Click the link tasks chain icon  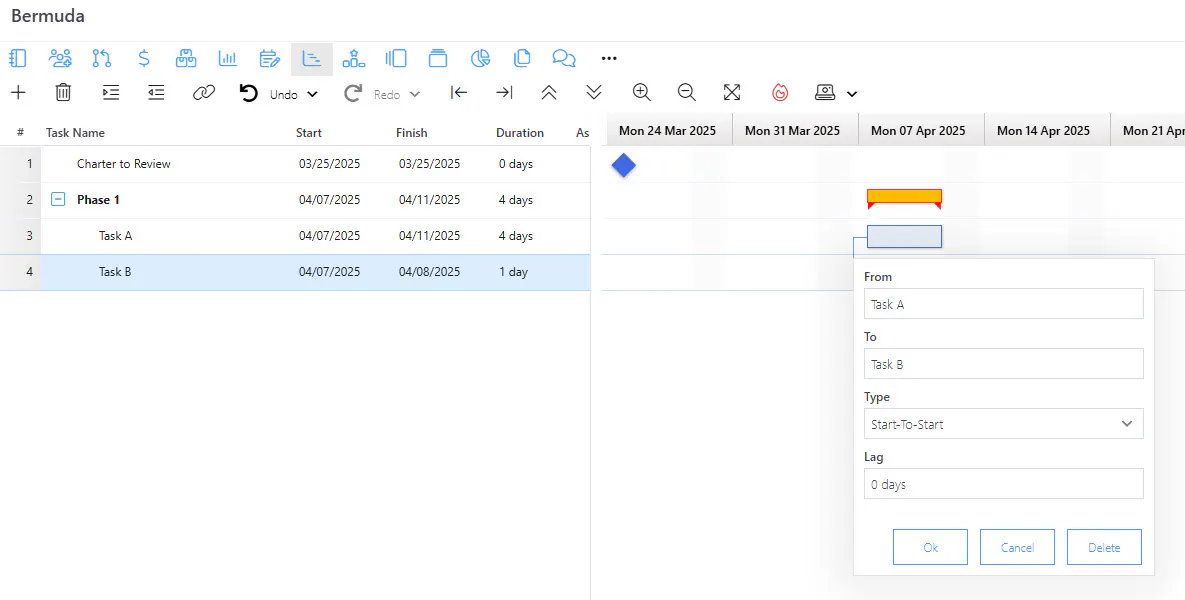(x=204, y=92)
